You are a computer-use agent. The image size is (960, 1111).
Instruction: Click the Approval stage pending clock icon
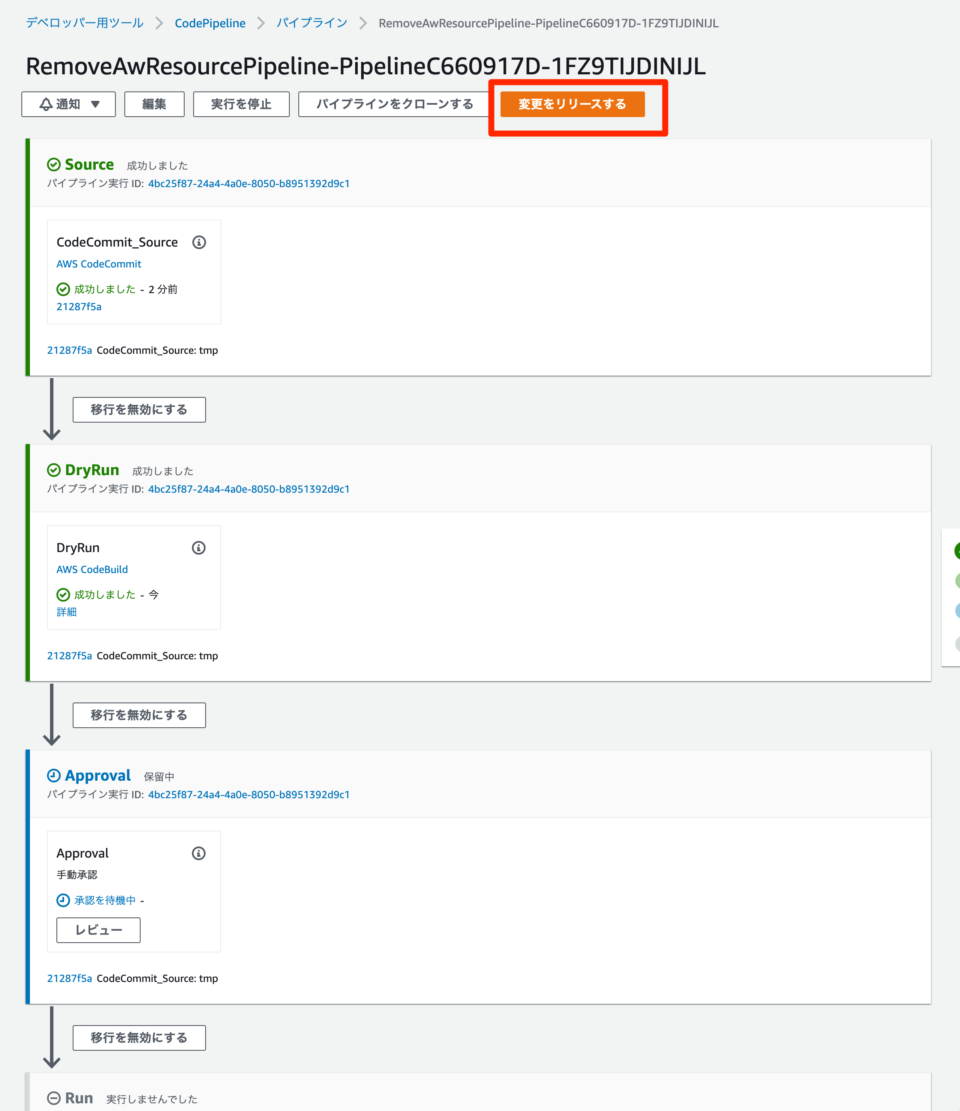click(54, 775)
